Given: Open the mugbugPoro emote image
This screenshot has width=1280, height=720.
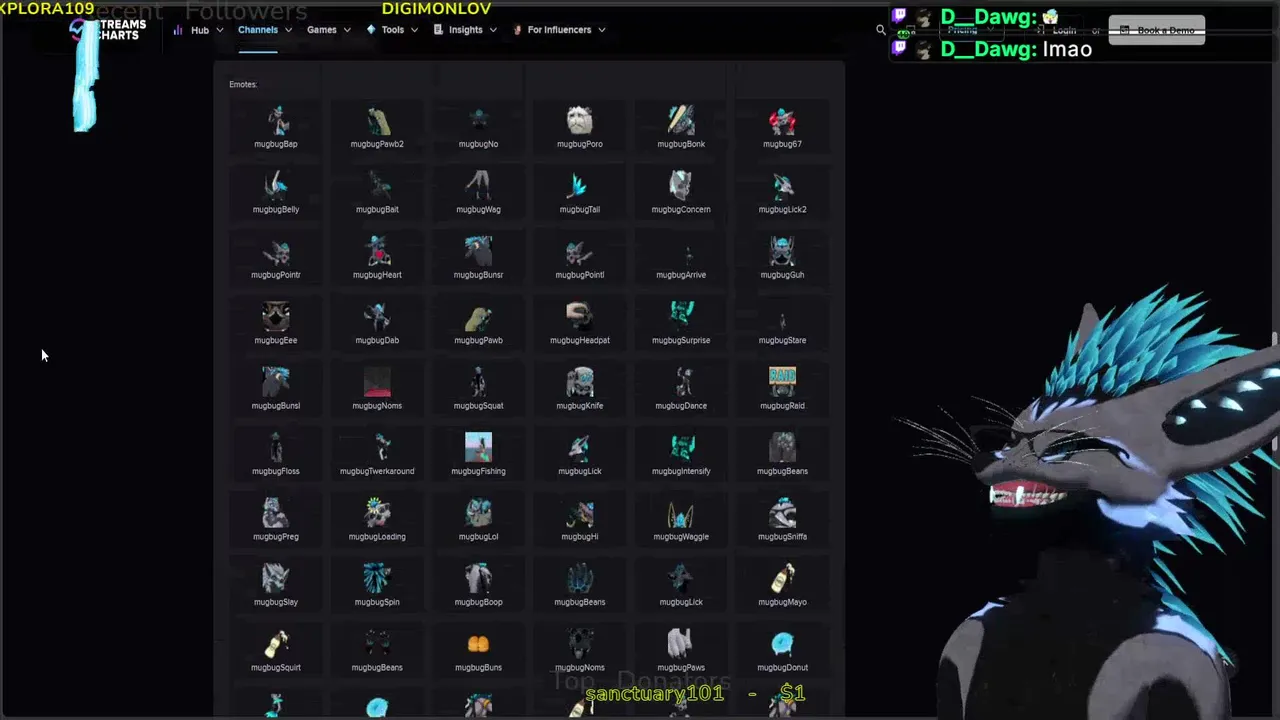Looking at the screenshot, I should [x=580, y=121].
